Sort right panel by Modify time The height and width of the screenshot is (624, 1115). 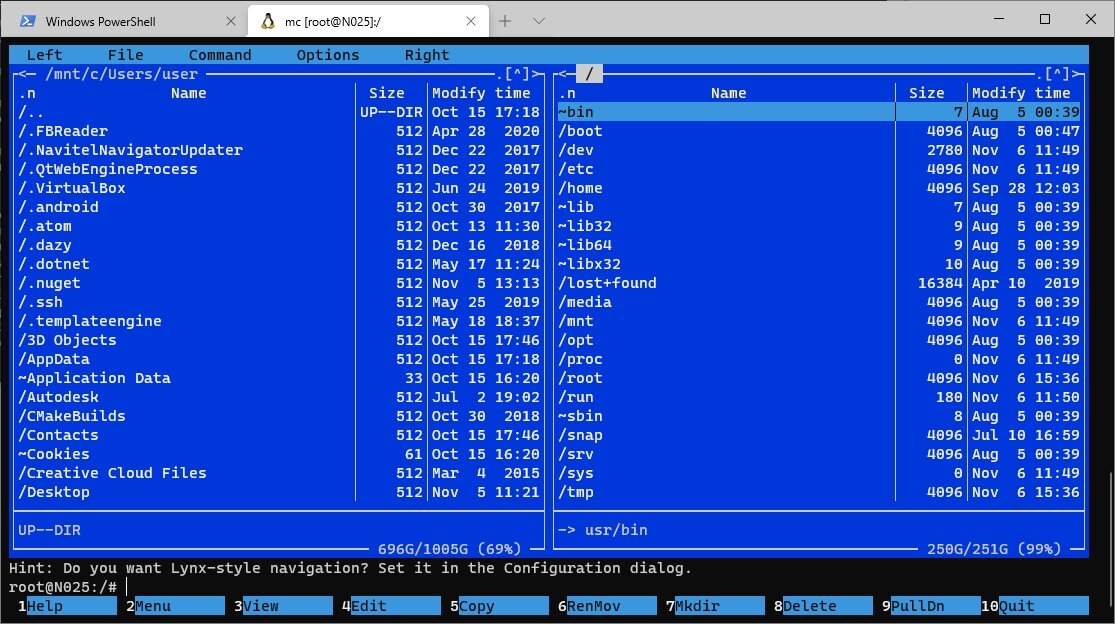point(1022,93)
